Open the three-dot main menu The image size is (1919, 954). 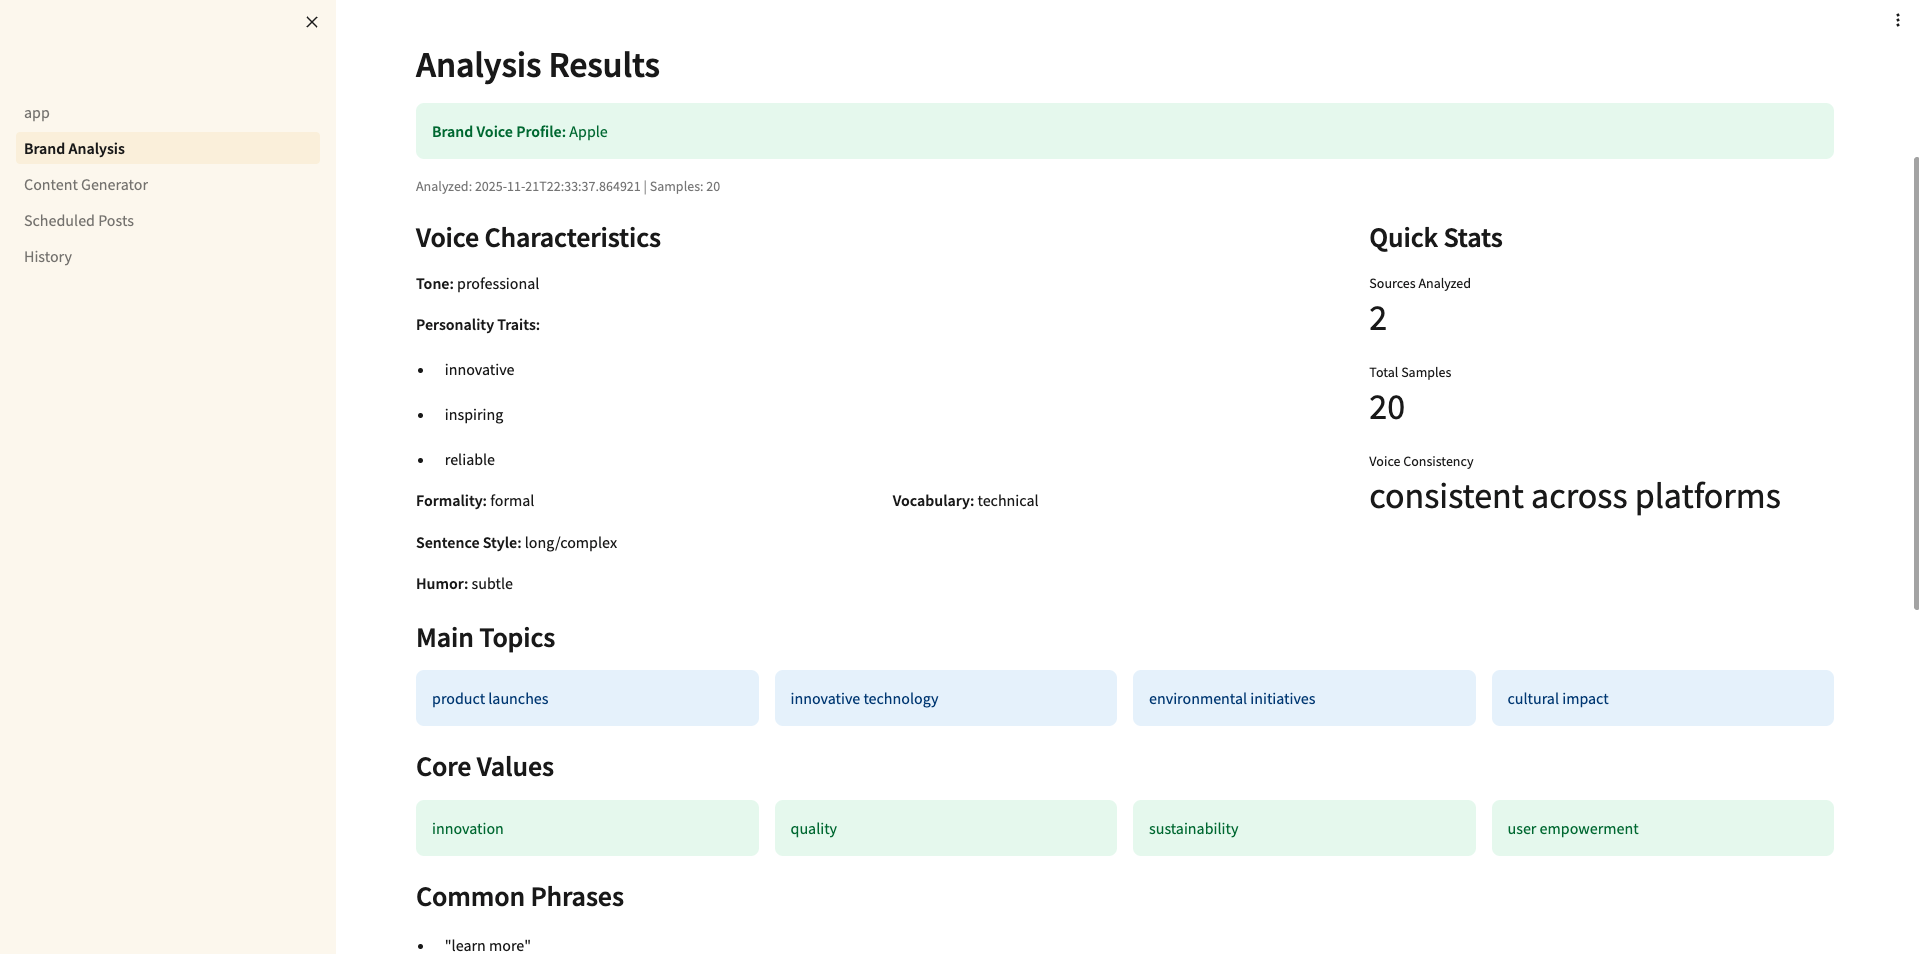click(1897, 20)
